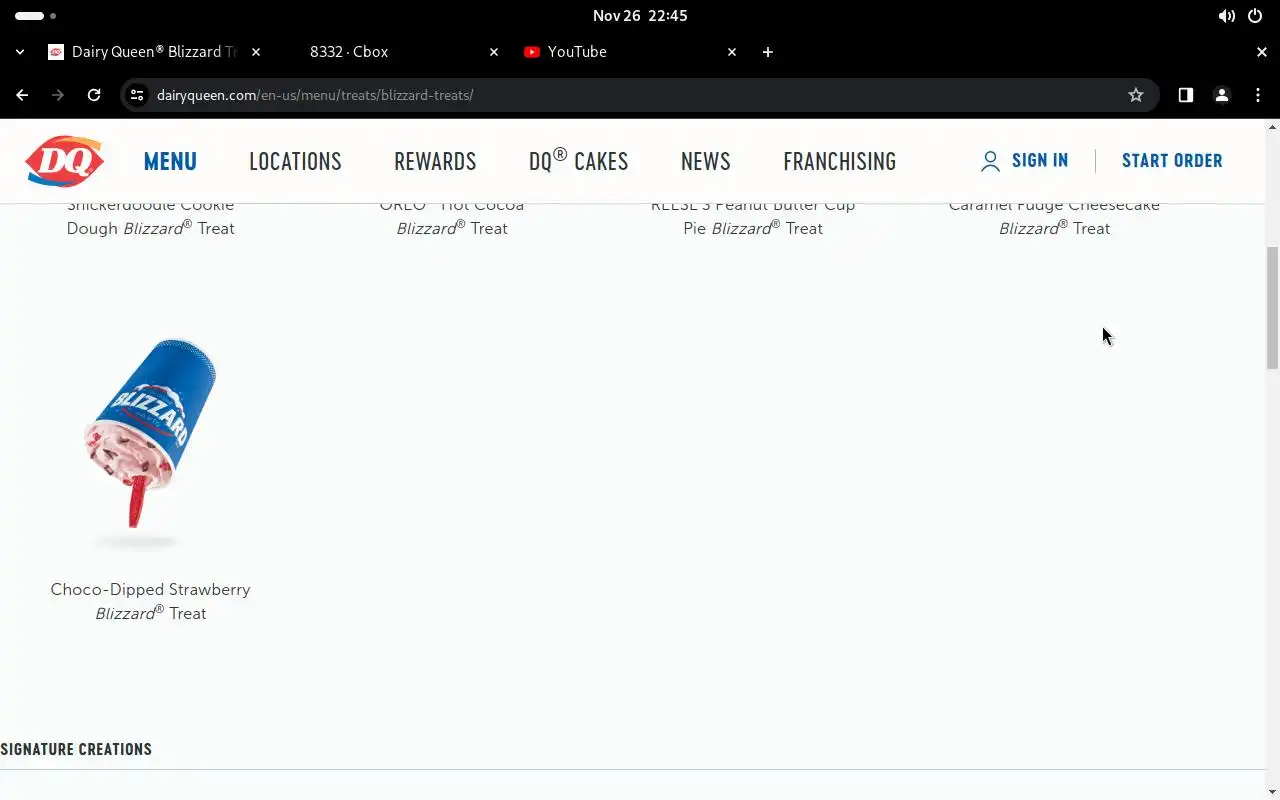Open site information icon in the address bar
1280x800 pixels.
point(138,95)
